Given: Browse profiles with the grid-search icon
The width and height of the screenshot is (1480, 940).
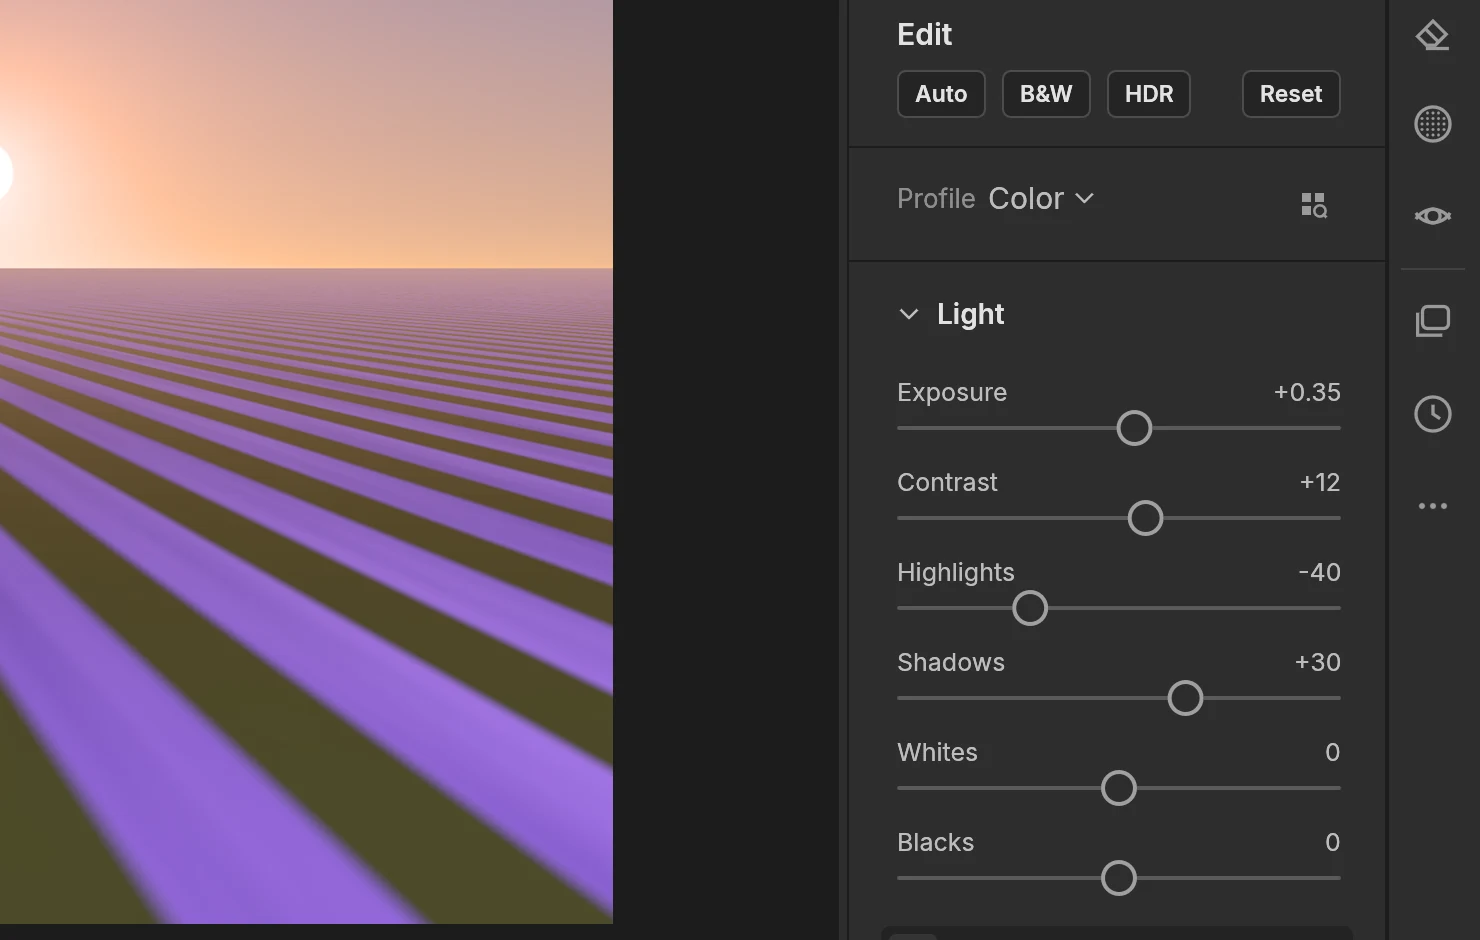Looking at the screenshot, I should tap(1314, 205).
